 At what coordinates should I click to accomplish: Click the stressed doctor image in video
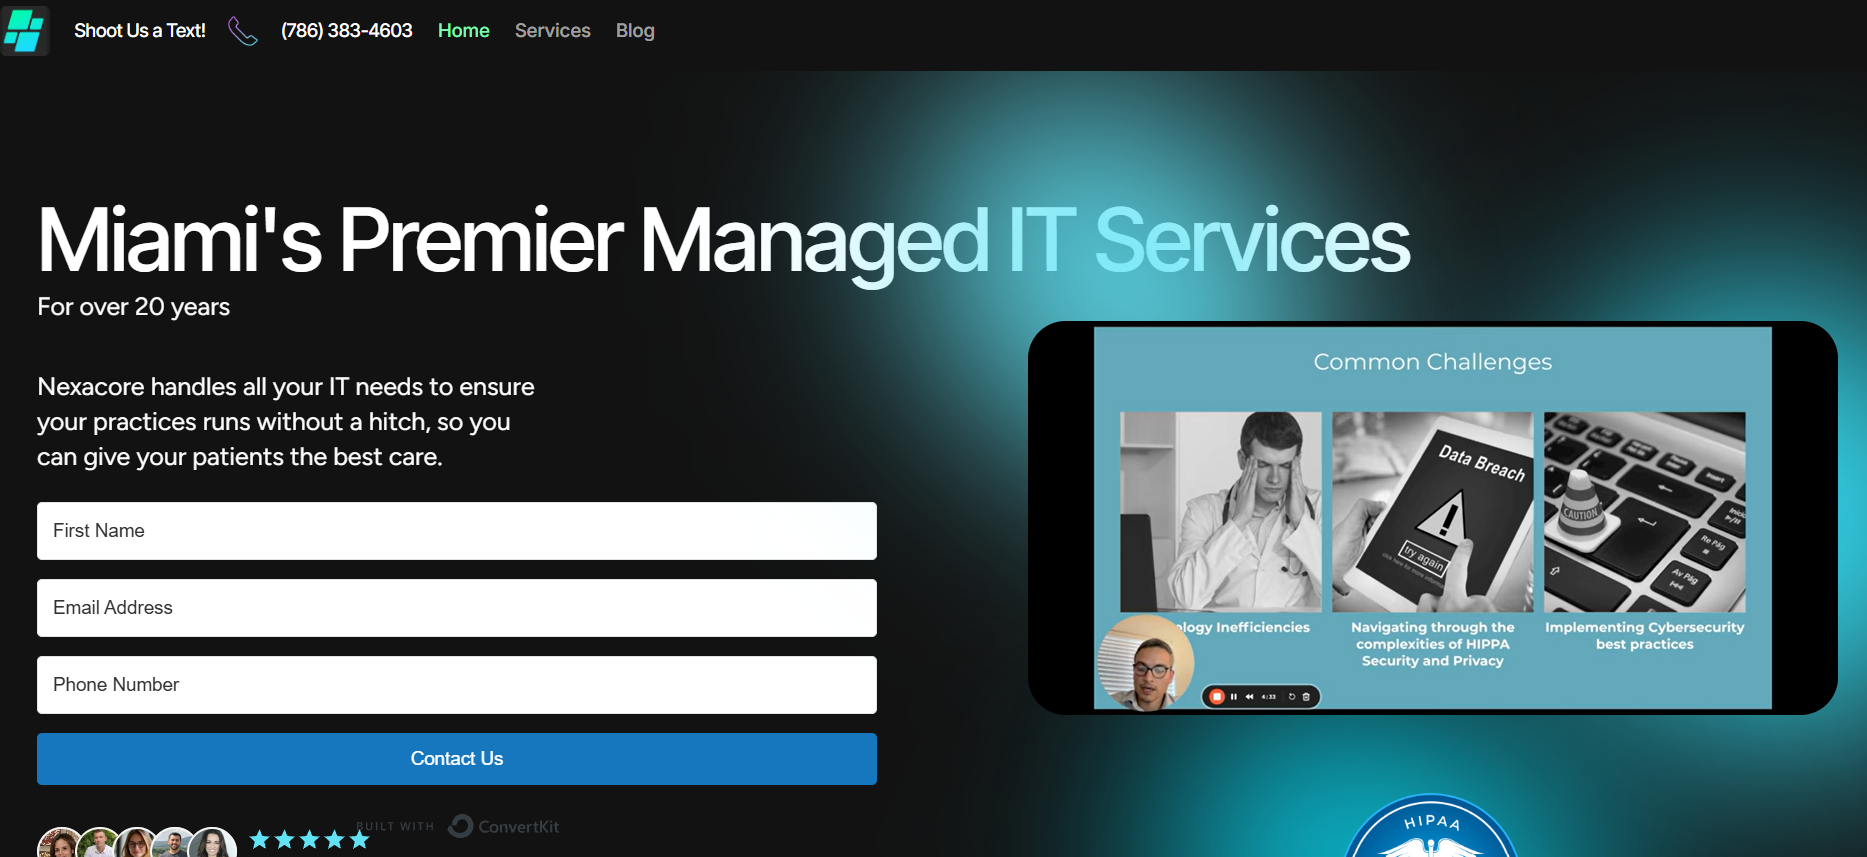1220,512
